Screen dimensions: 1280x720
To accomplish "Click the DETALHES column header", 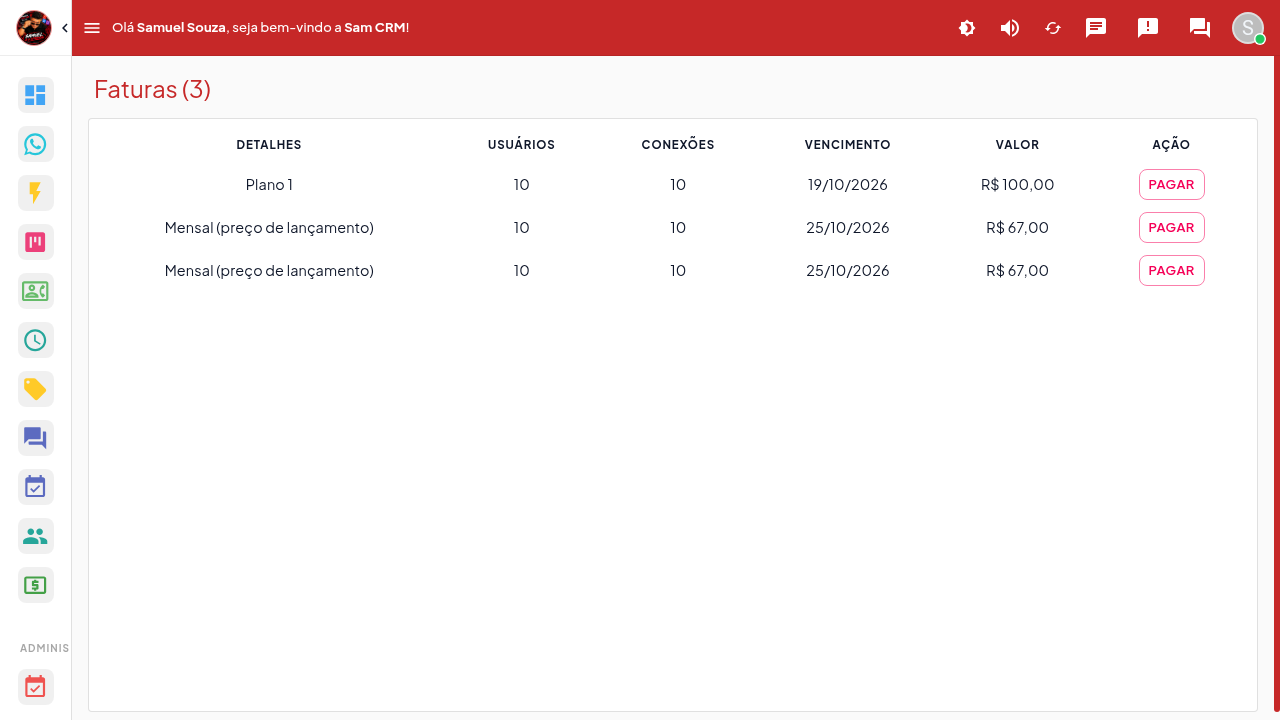I will pos(269,145).
